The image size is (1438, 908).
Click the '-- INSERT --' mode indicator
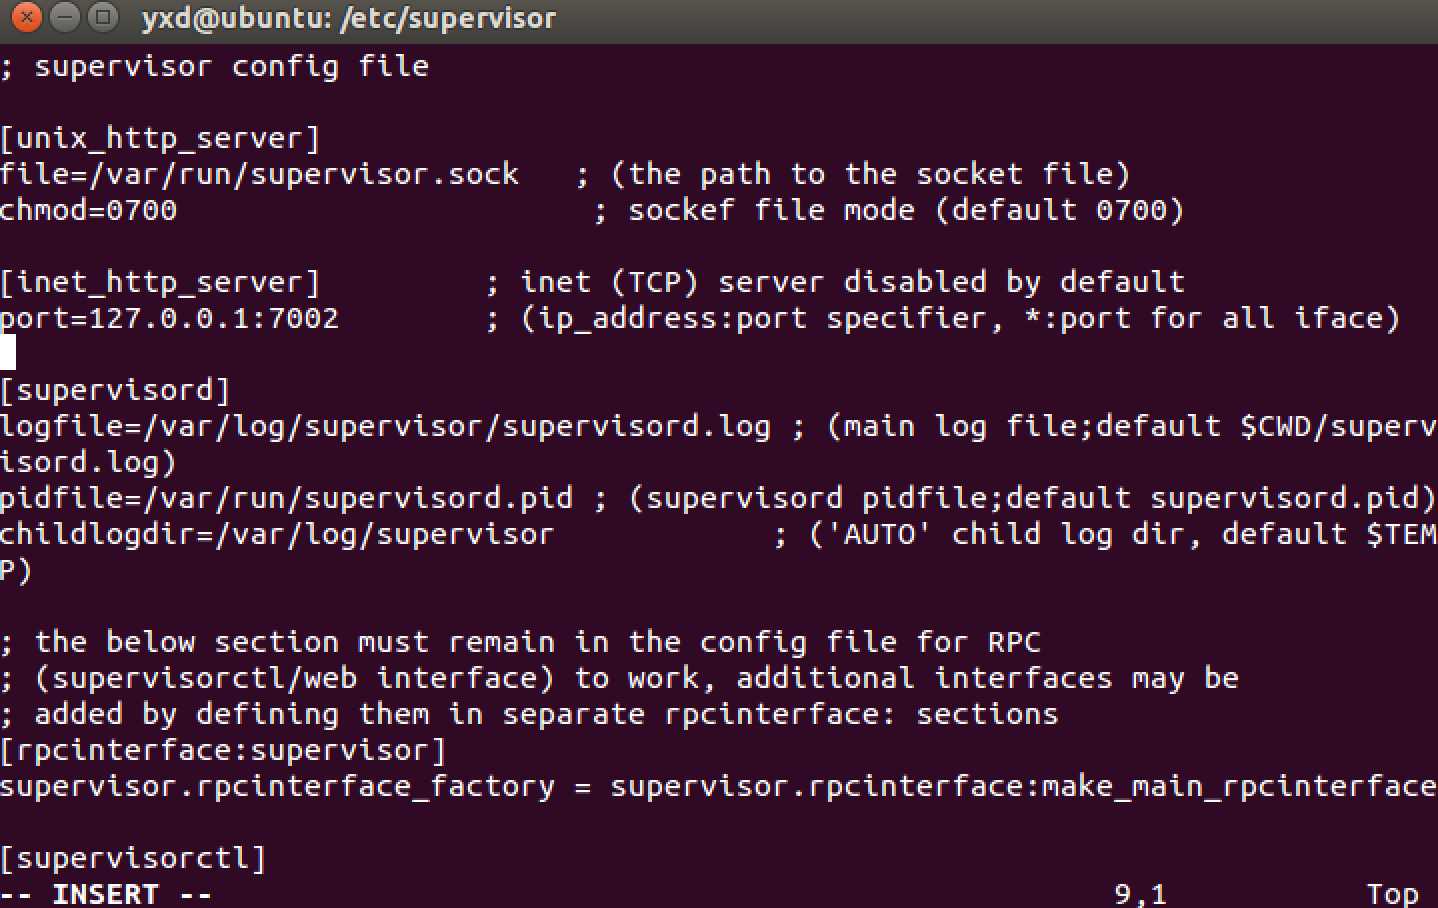[107, 893]
